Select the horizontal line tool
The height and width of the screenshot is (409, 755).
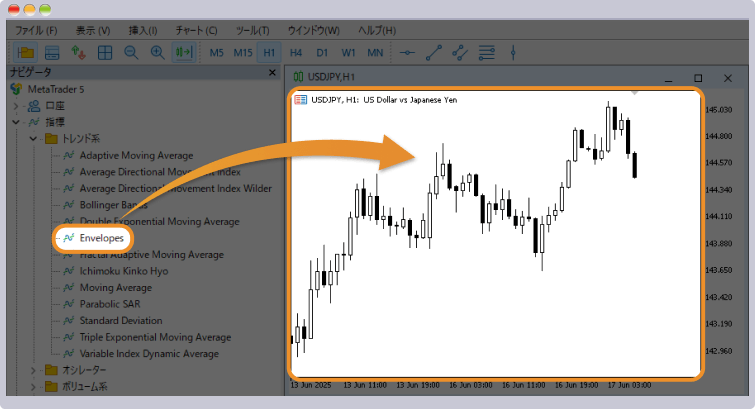[x=407, y=53]
